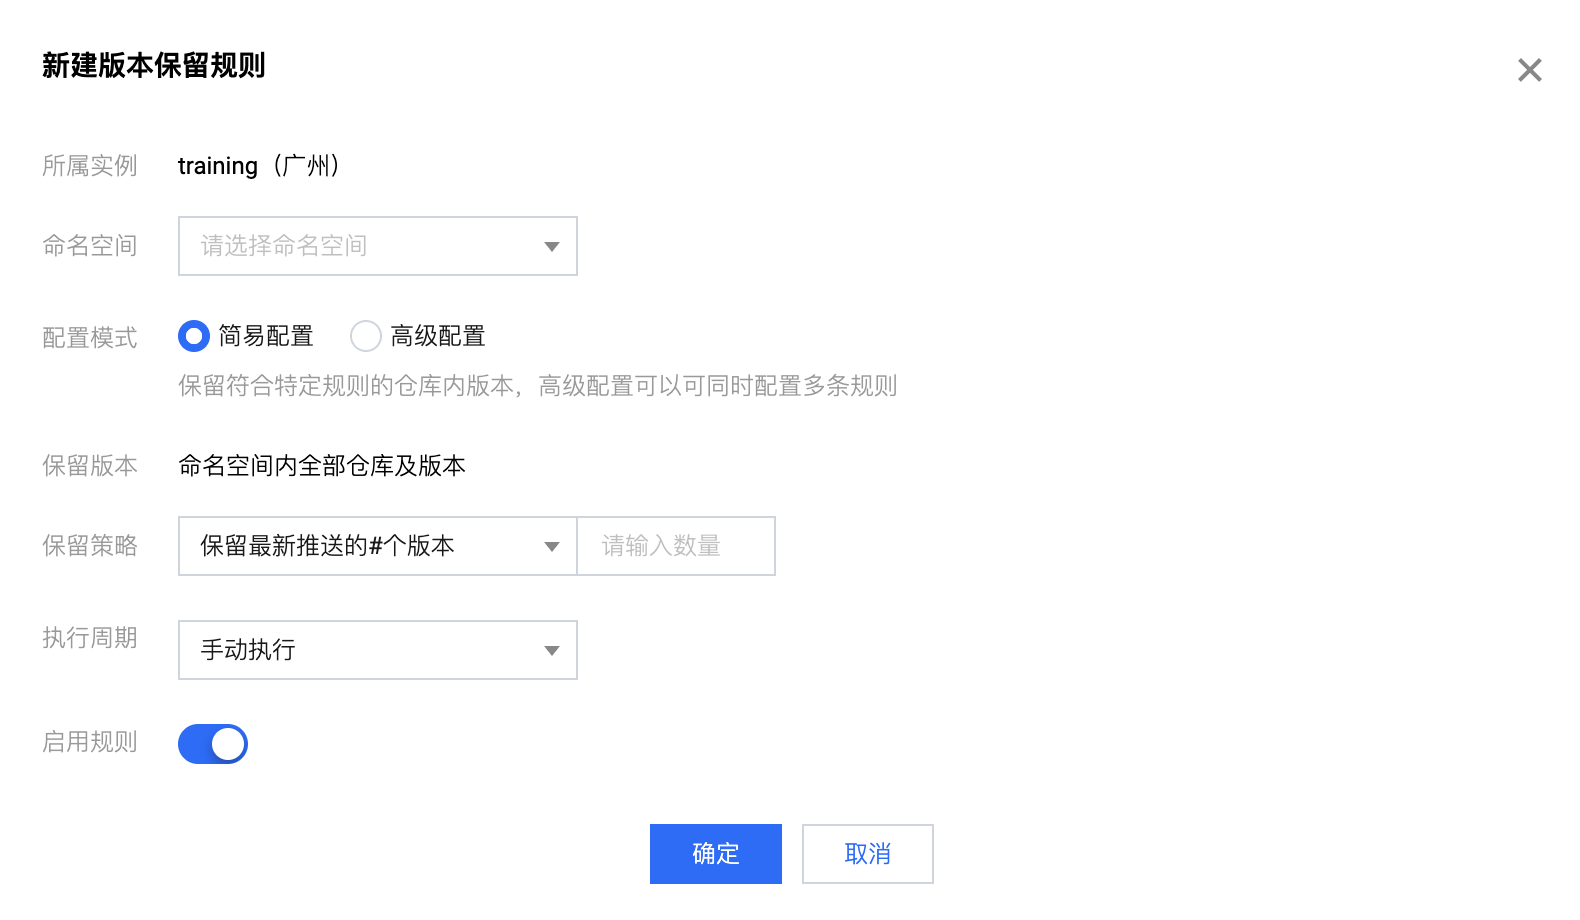The width and height of the screenshot is (1580, 920).
Task: Click the 取消 cancel button
Action: (x=867, y=854)
